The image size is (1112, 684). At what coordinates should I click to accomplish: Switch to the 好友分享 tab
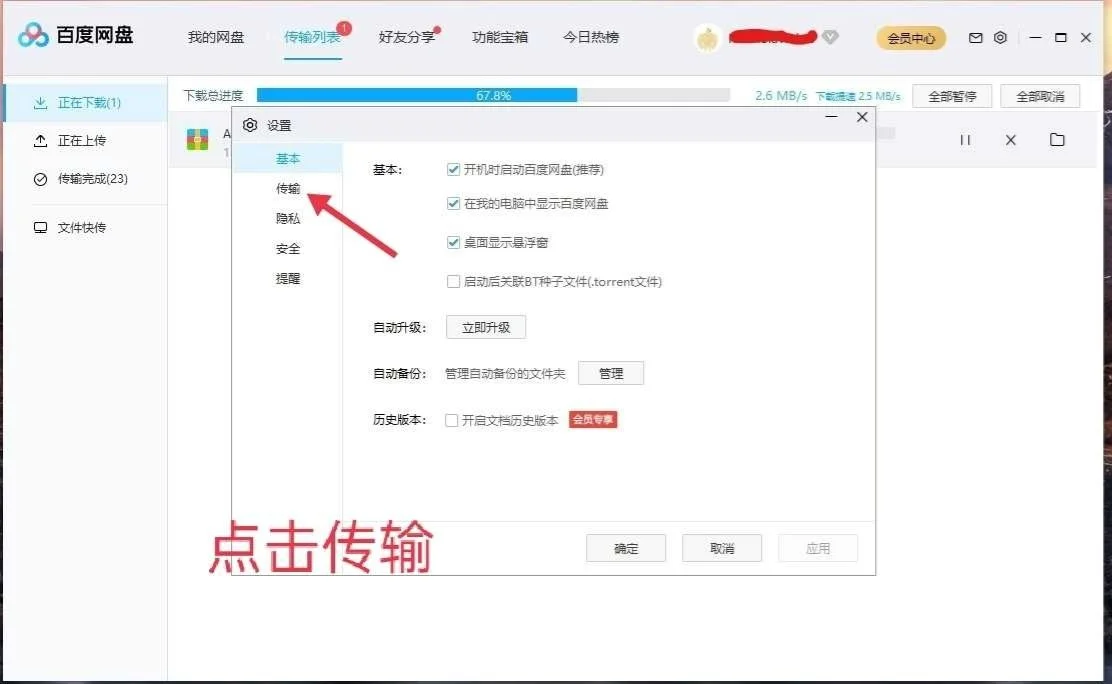pyautogui.click(x=408, y=37)
